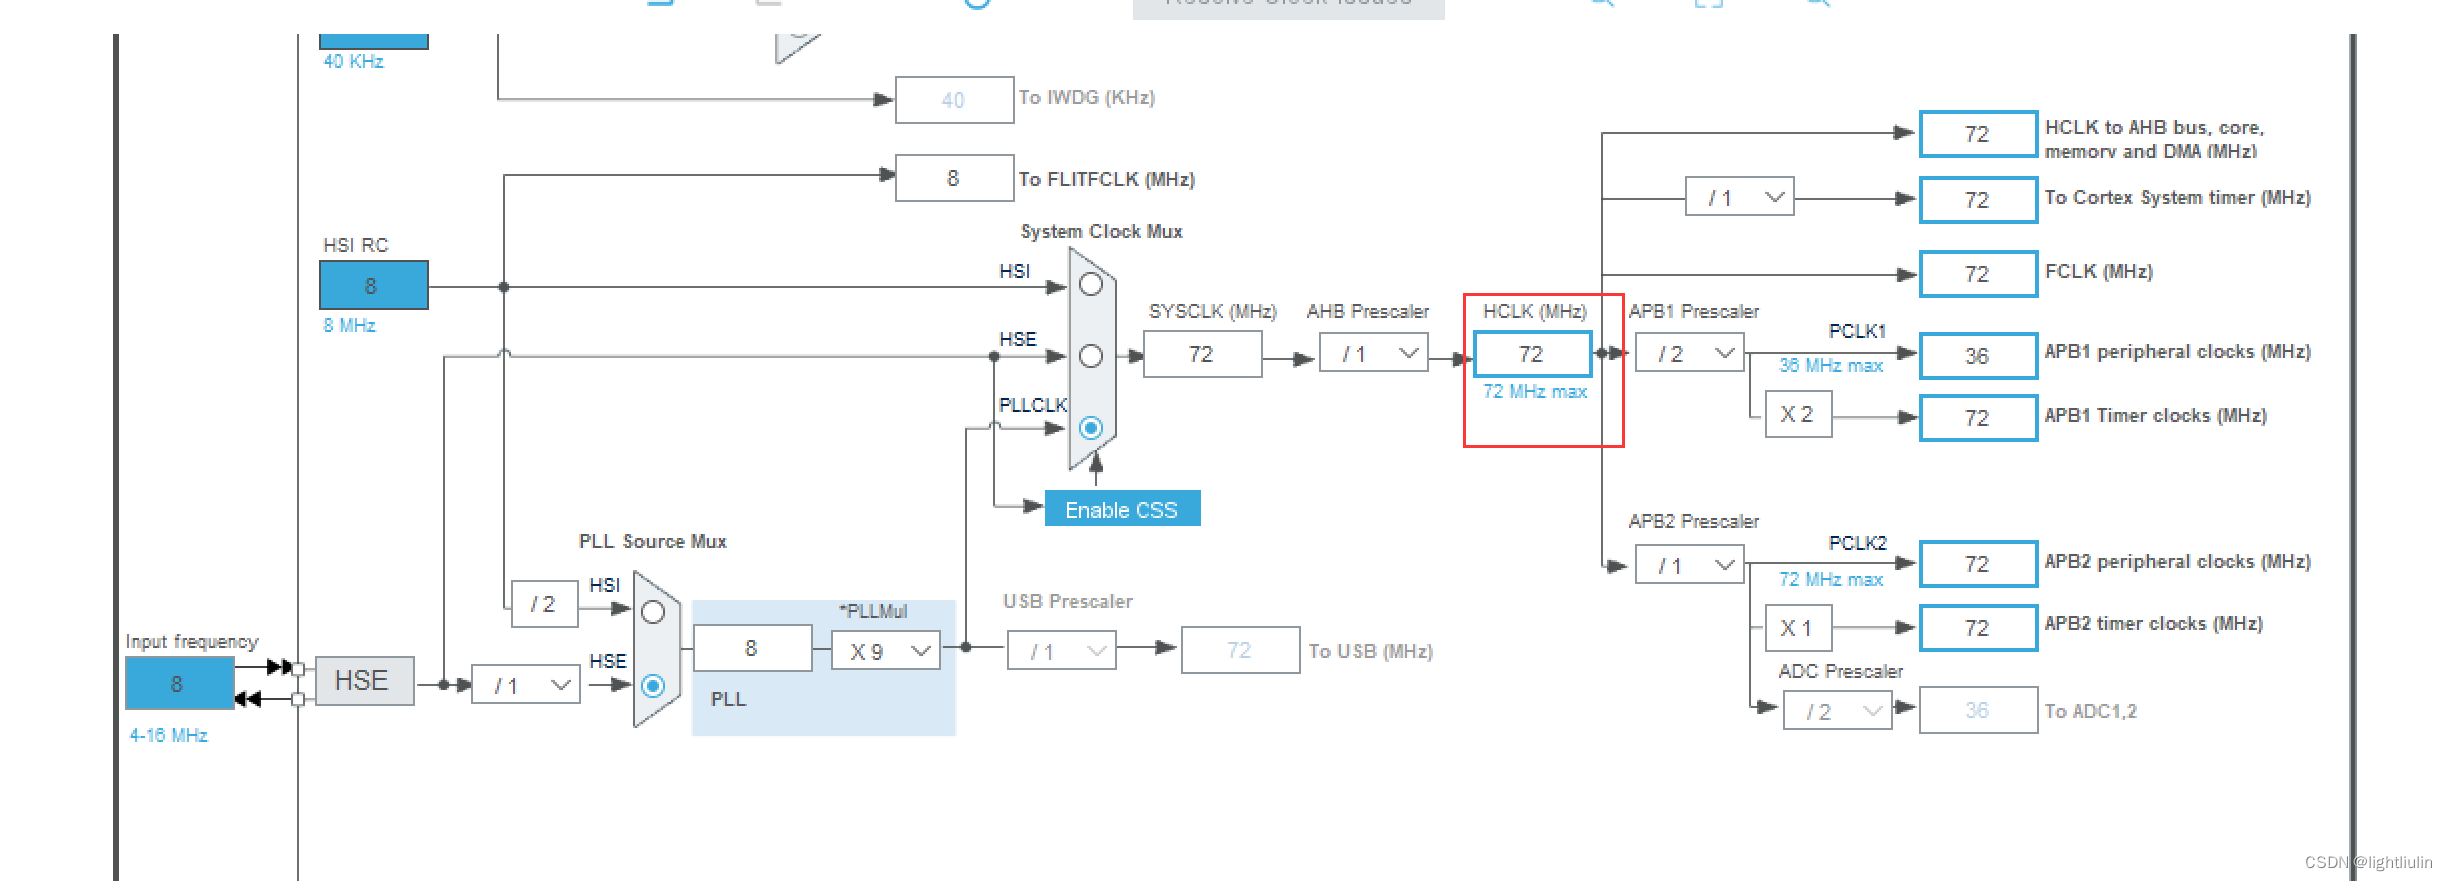Click the APB2 X 1 multiplier box
This screenshot has width=2447, height=881.
click(x=1799, y=628)
